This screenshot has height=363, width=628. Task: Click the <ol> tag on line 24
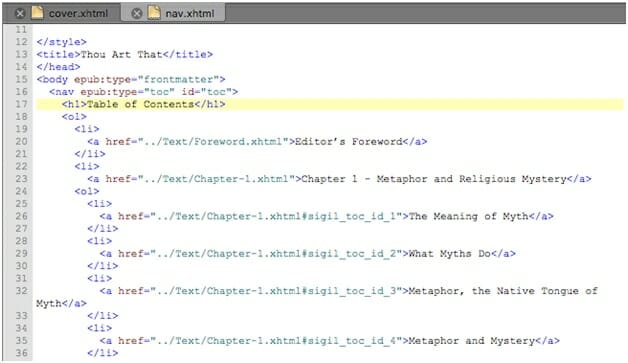click(87, 191)
